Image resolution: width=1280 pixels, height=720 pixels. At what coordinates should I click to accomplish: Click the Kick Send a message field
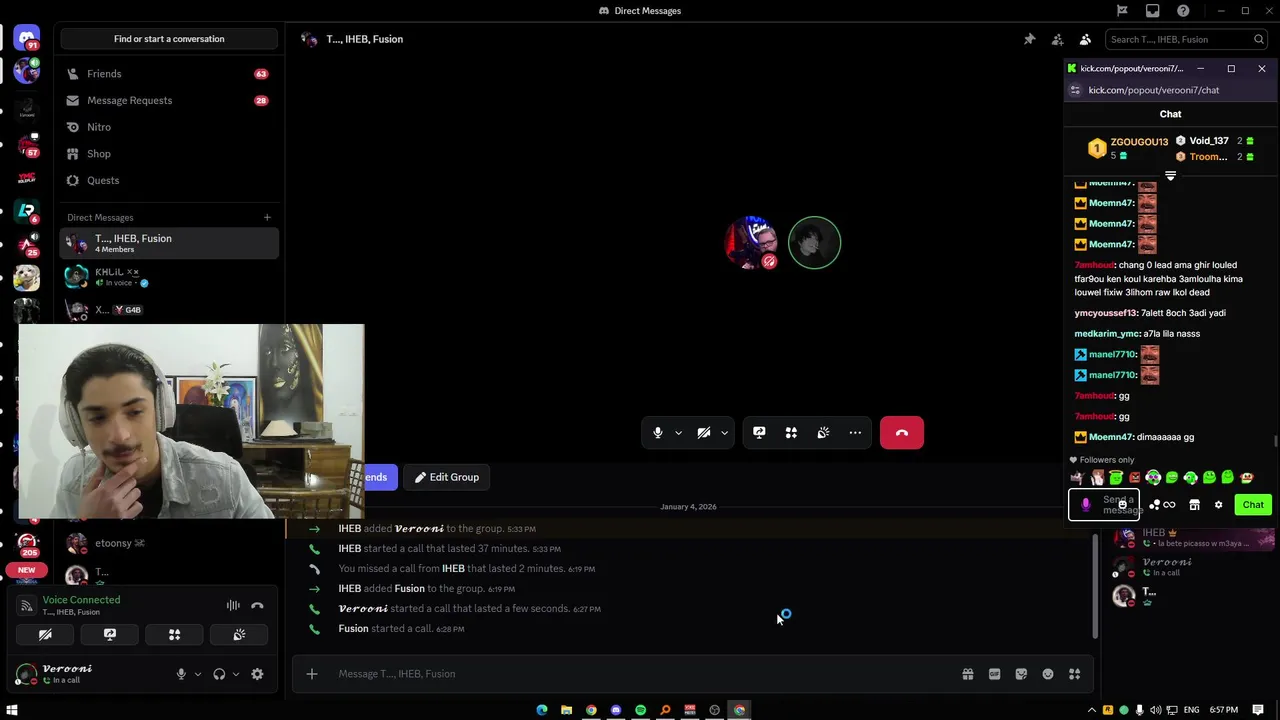pyautogui.click(x=1104, y=505)
